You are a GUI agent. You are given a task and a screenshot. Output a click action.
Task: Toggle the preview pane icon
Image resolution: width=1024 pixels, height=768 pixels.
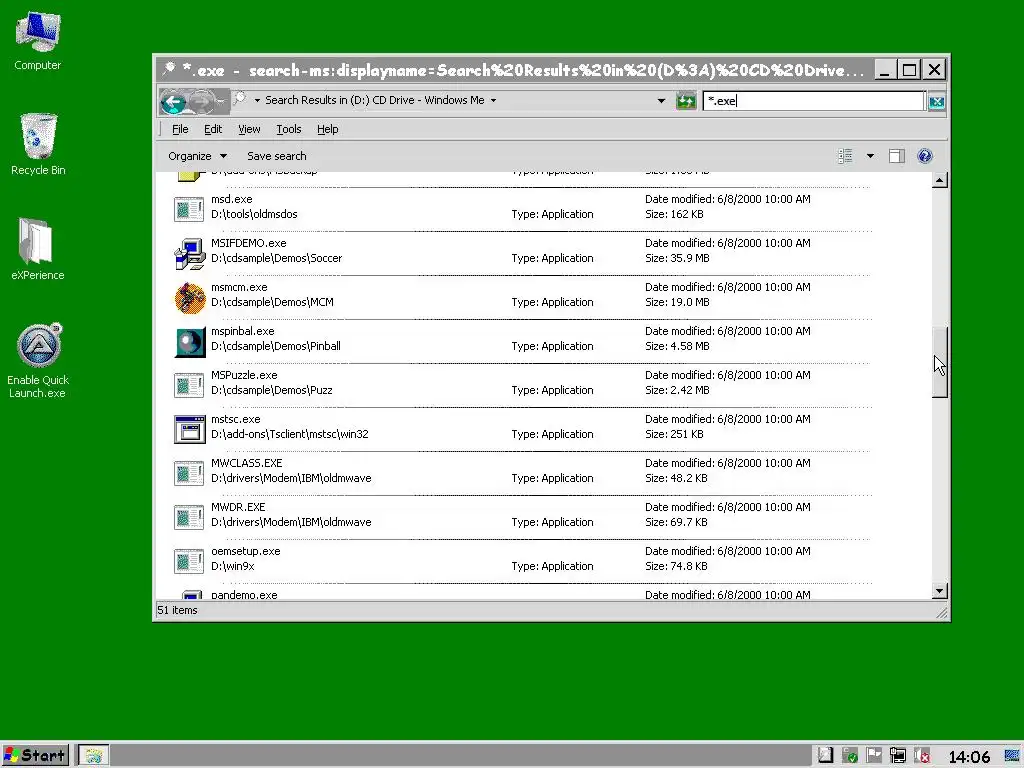[897, 156]
